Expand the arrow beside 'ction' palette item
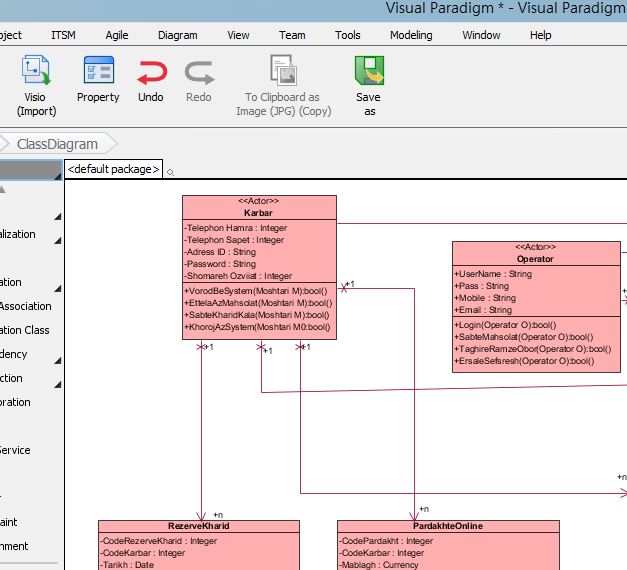Image resolution: width=627 pixels, height=570 pixels. (x=58, y=384)
